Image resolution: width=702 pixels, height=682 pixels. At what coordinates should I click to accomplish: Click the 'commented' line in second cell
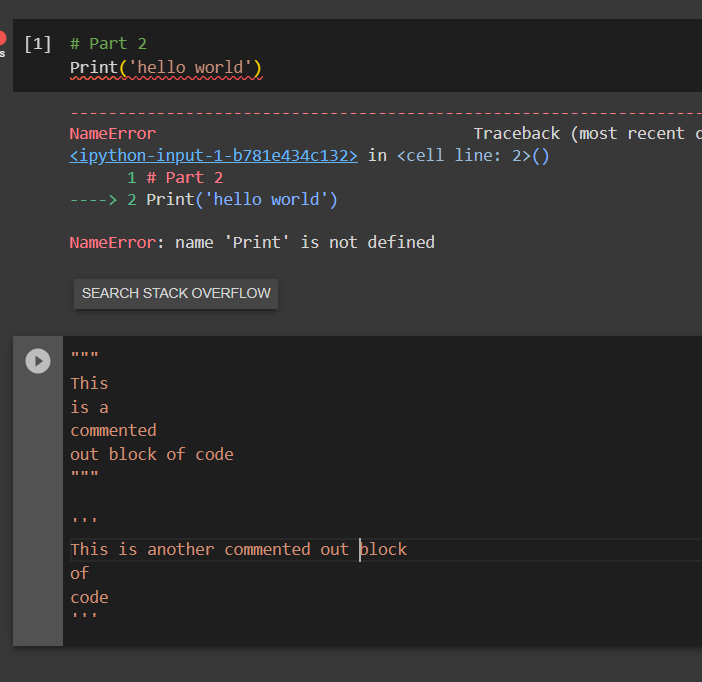click(113, 430)
